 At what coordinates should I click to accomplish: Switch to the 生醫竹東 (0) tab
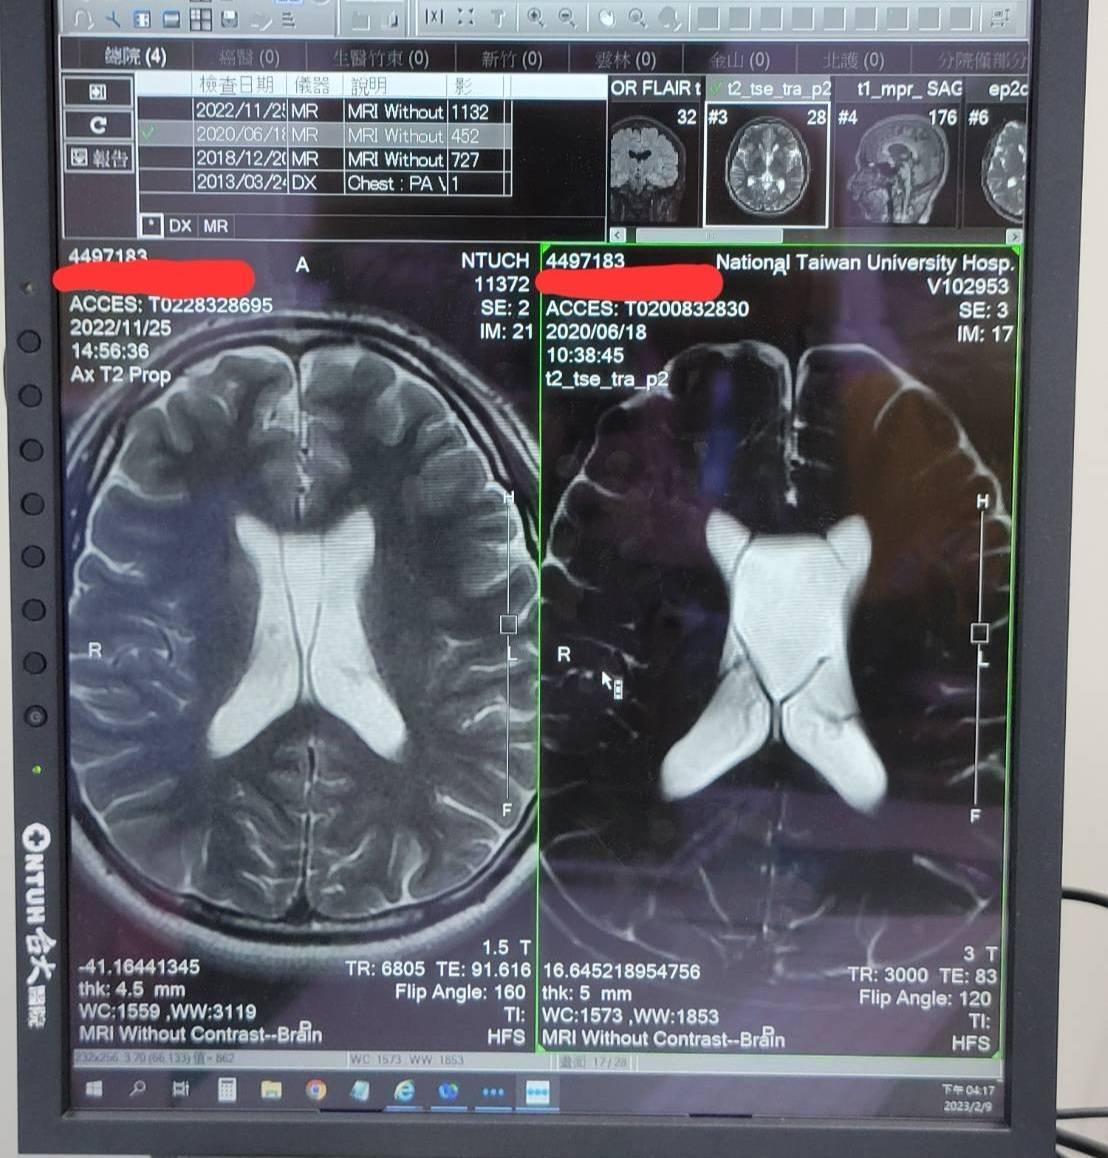pyautogui.click(x=380, y=58)
